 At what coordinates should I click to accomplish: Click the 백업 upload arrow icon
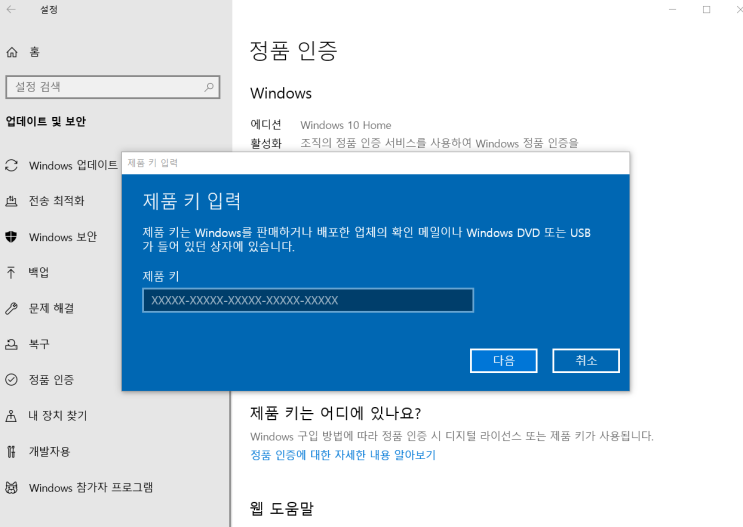pos(11,272)
